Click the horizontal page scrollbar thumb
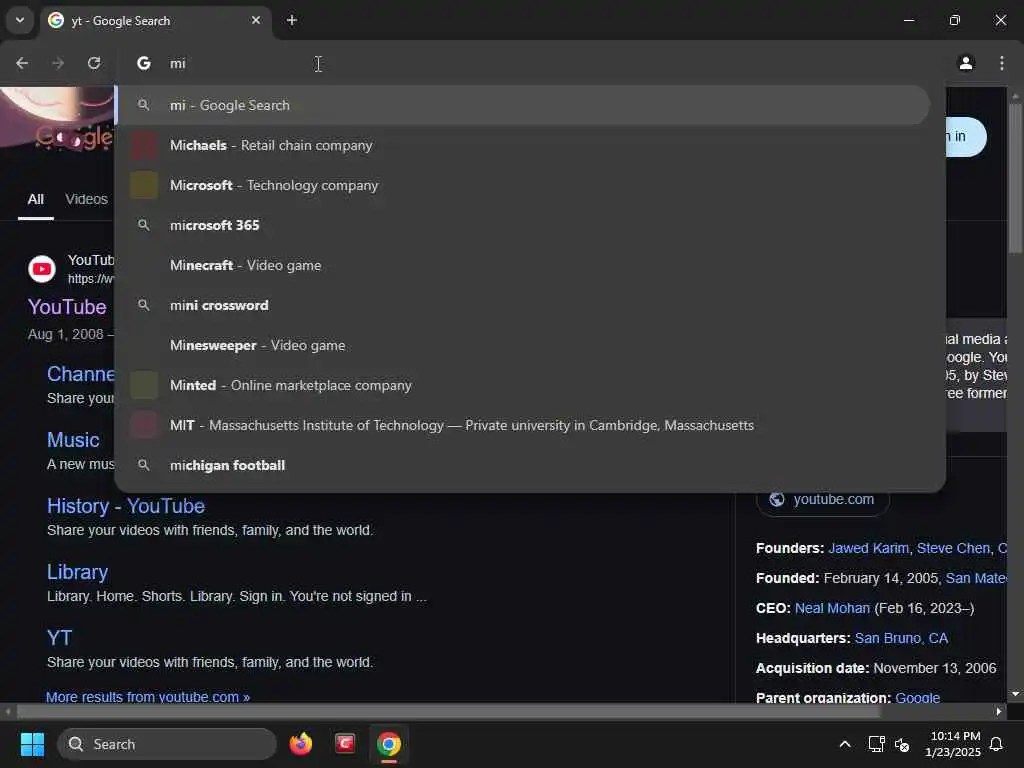 [448, 711]
